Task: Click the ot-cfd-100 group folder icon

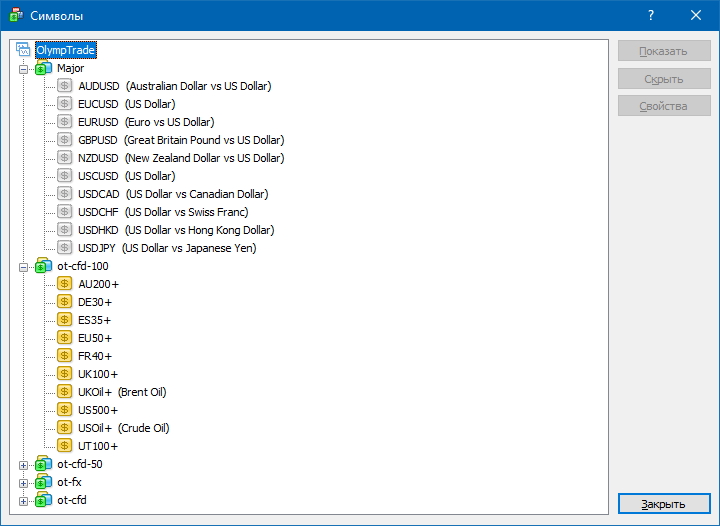Action: pos(43,266)
